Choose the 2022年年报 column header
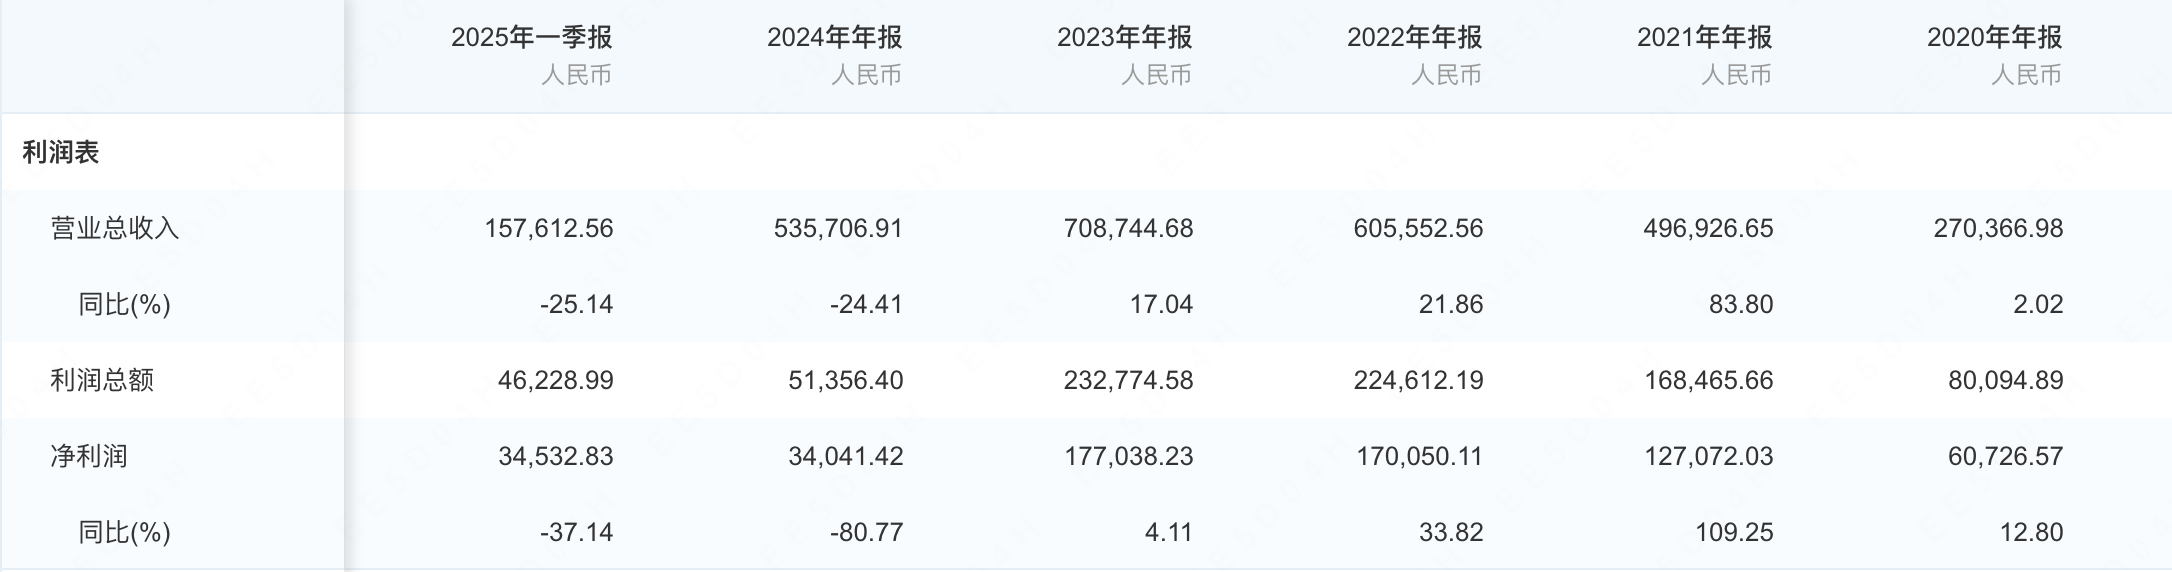This screenshot has height=572, width=2172. [1414, 38]
